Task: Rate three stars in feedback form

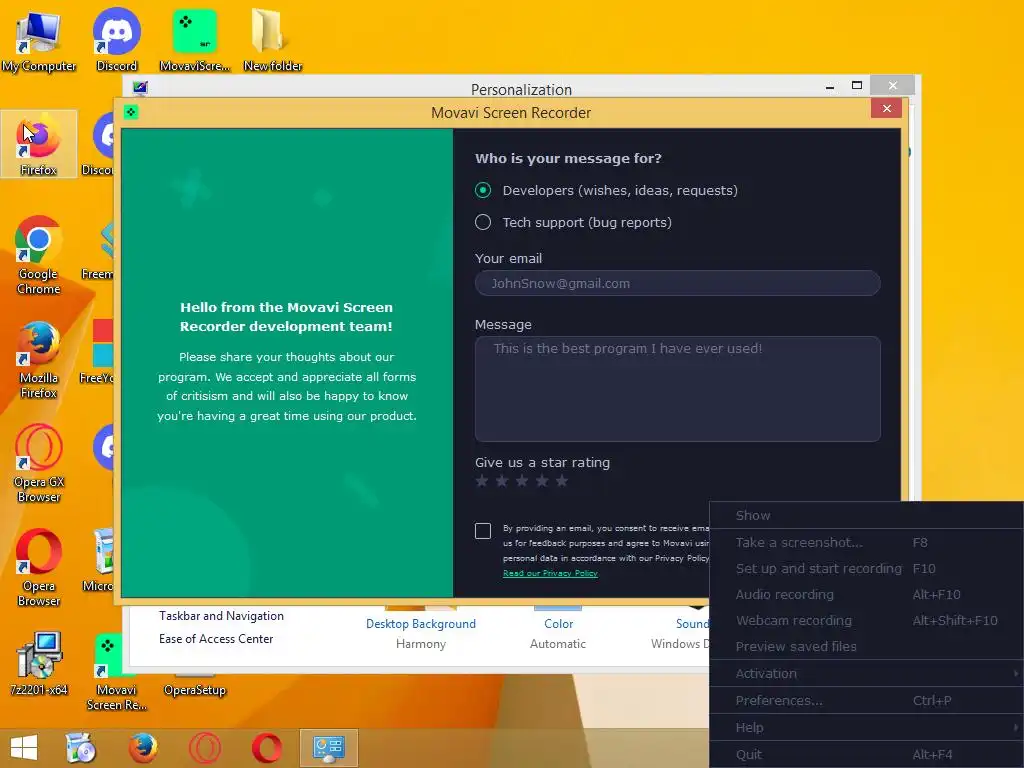Action: click(x=522, y=481)
